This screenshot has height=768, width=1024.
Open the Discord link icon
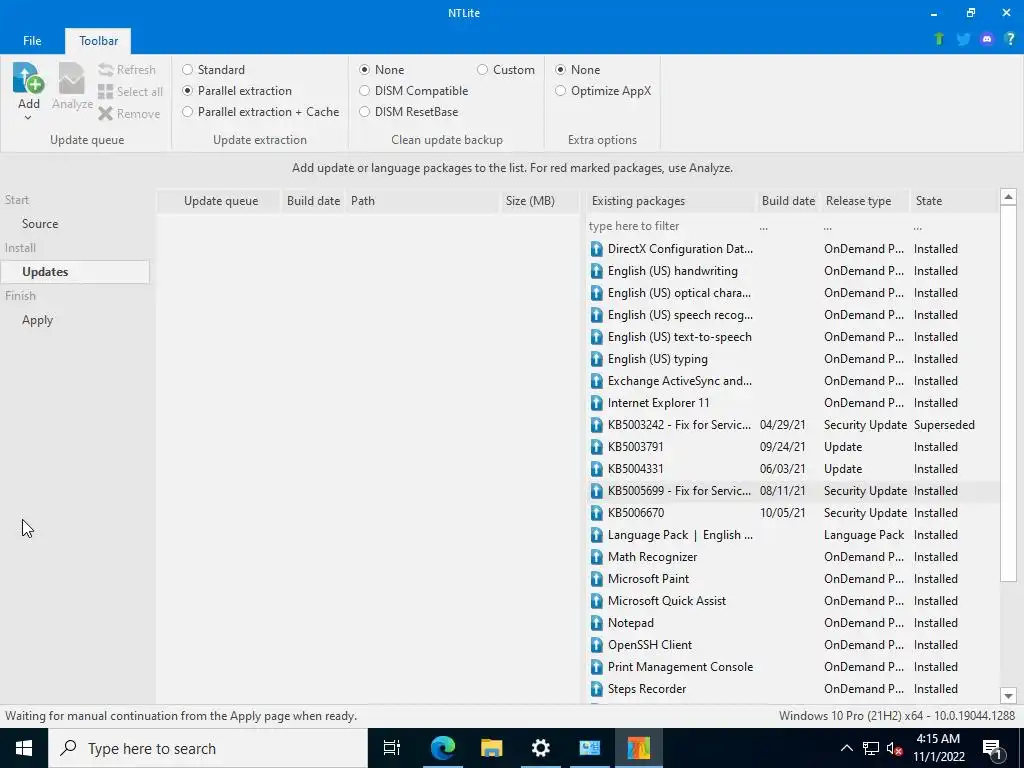coord(987,39)
